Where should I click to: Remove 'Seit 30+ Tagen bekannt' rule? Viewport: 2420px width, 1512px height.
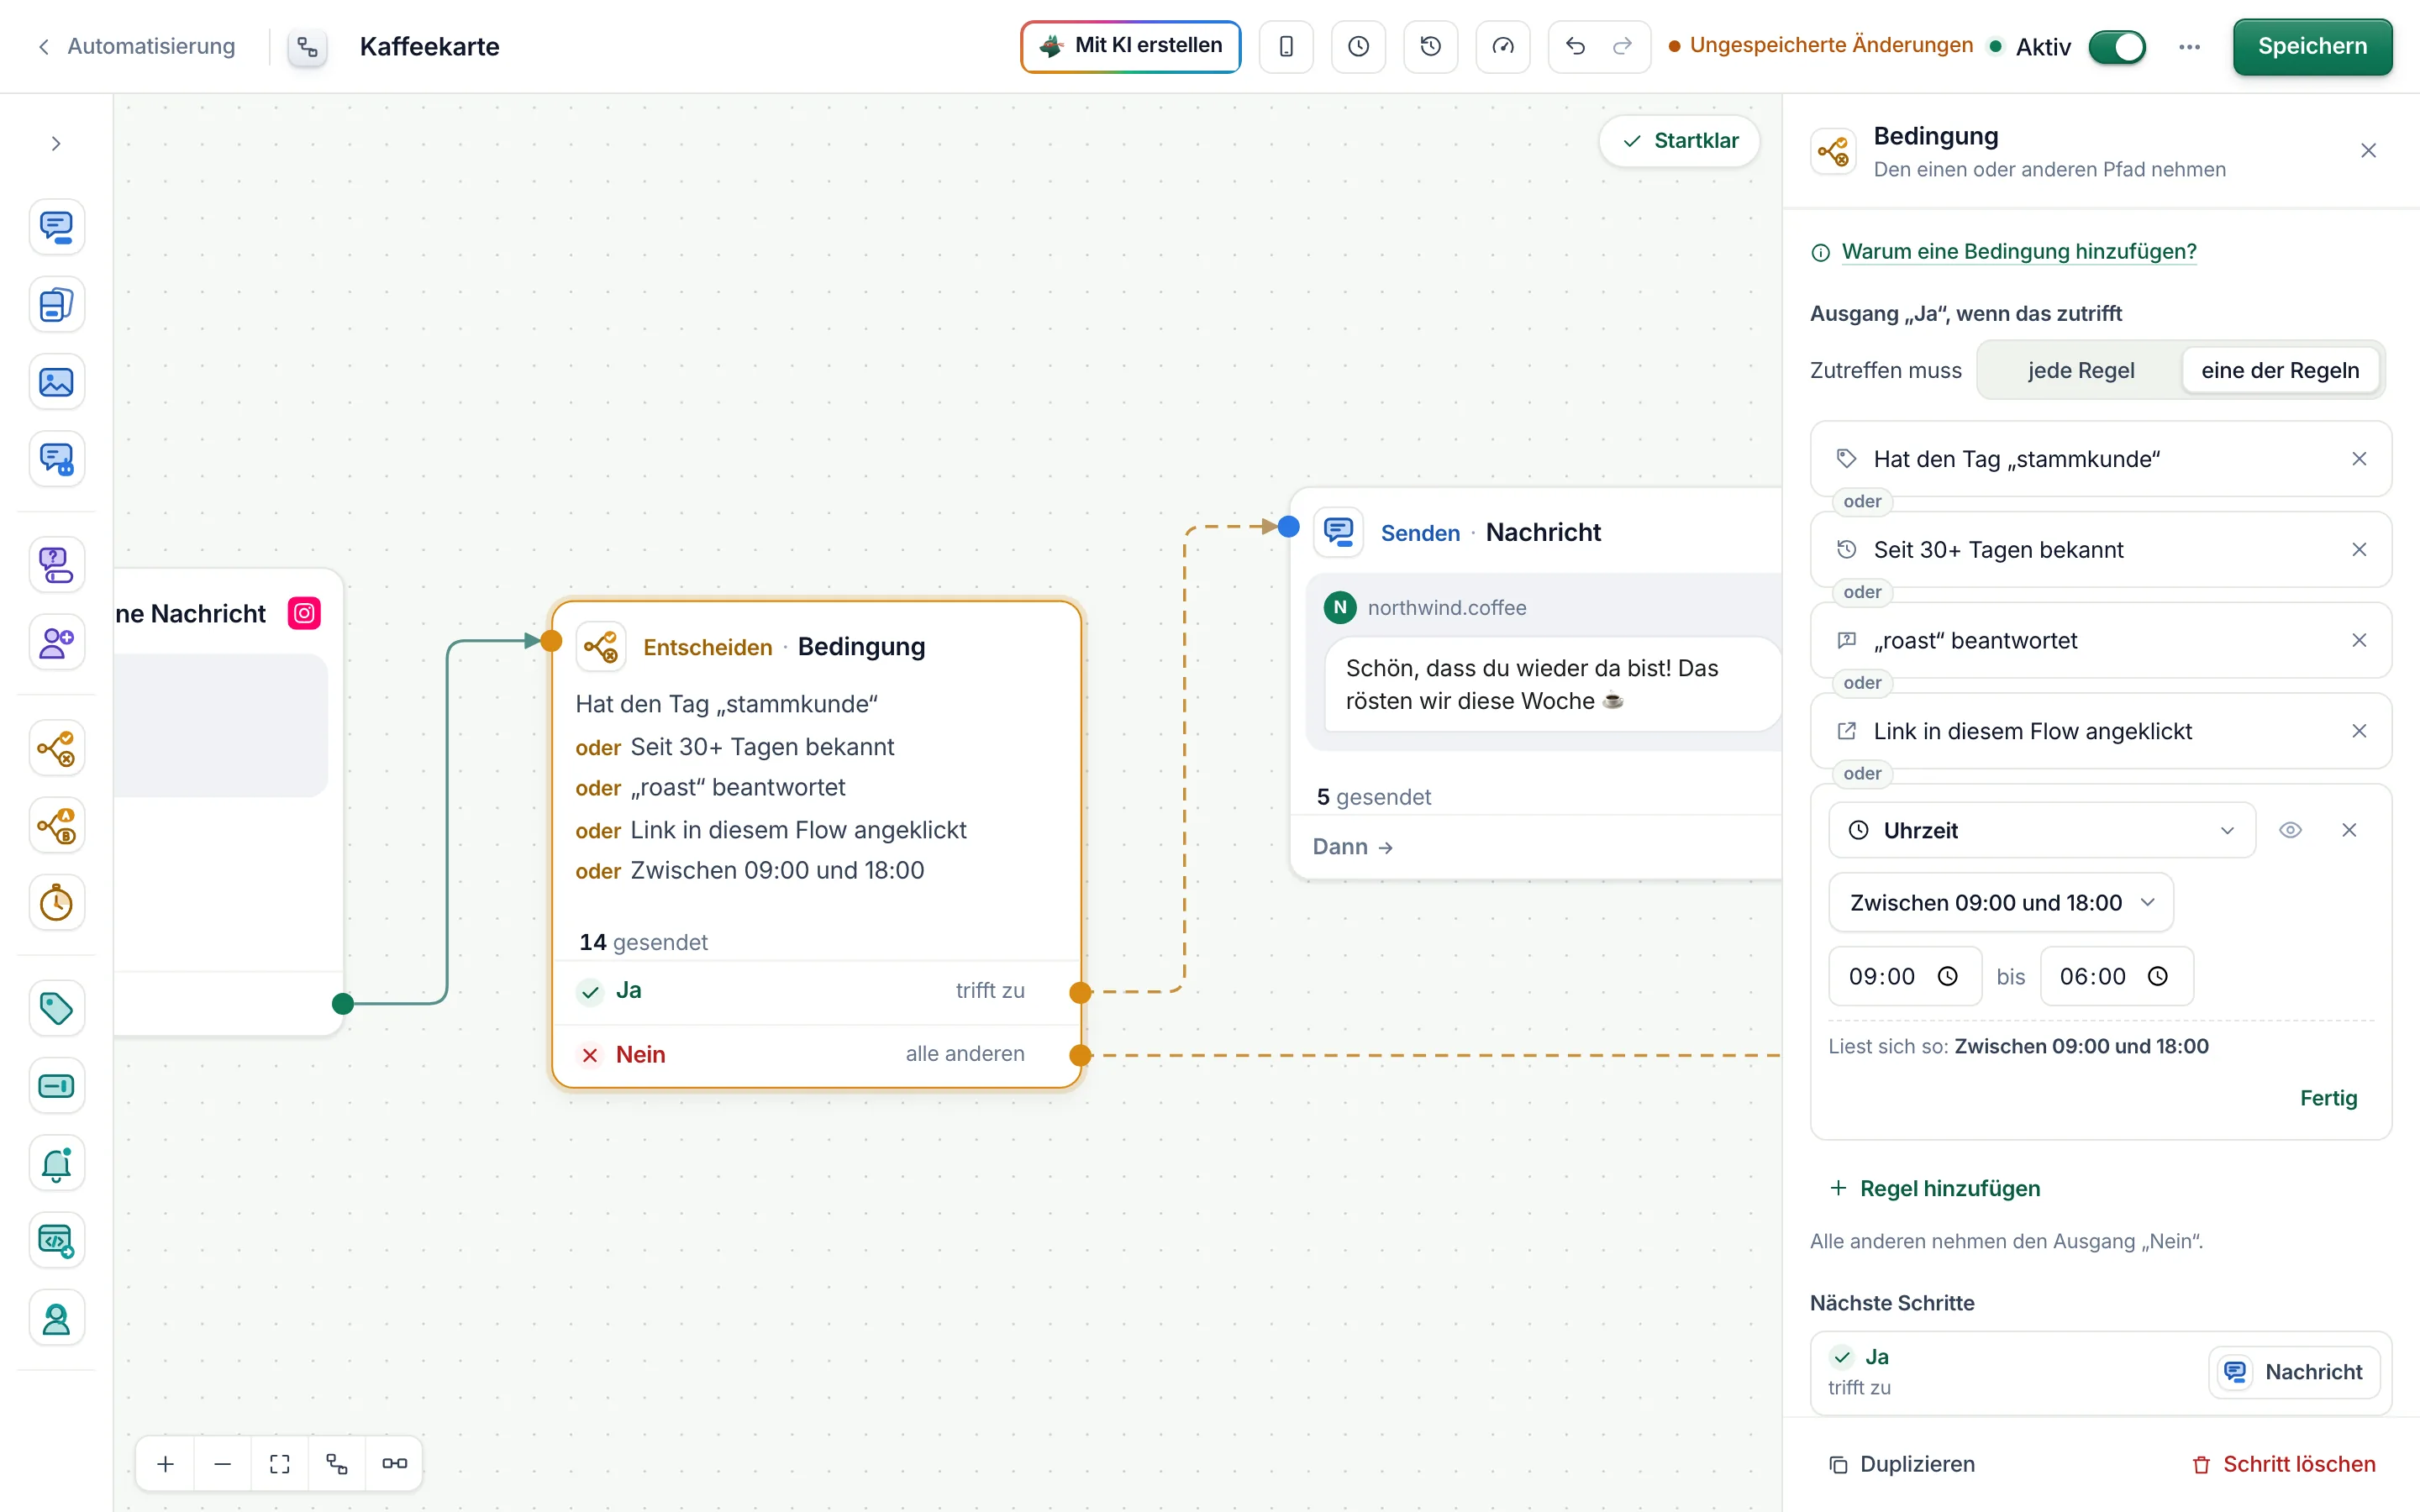[x=2358, y=549]
